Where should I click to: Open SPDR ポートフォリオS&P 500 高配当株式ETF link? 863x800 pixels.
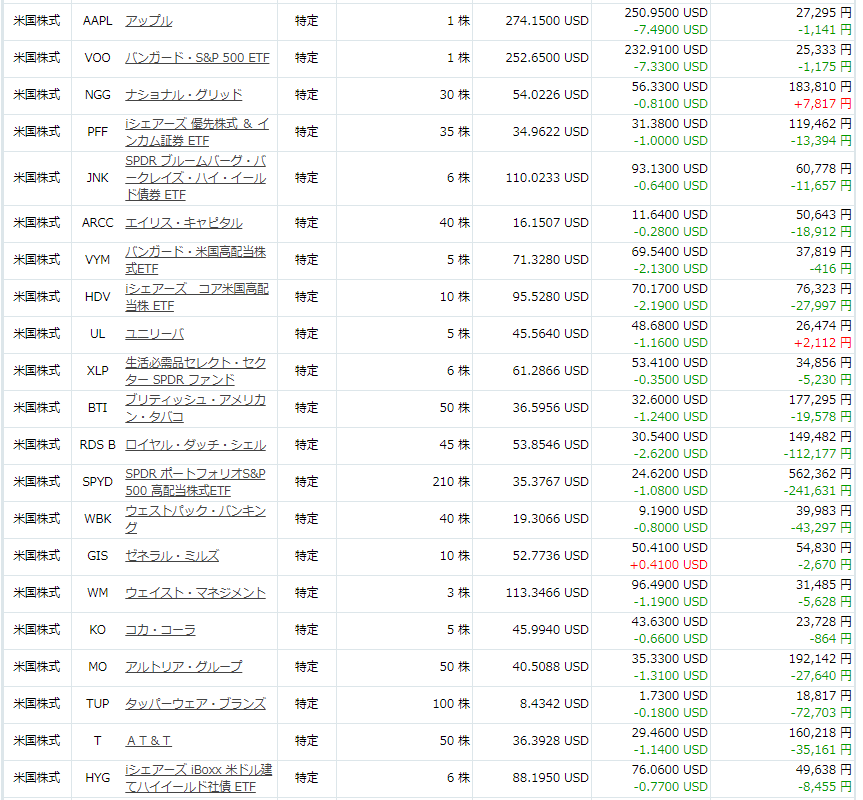pos(195,482)
